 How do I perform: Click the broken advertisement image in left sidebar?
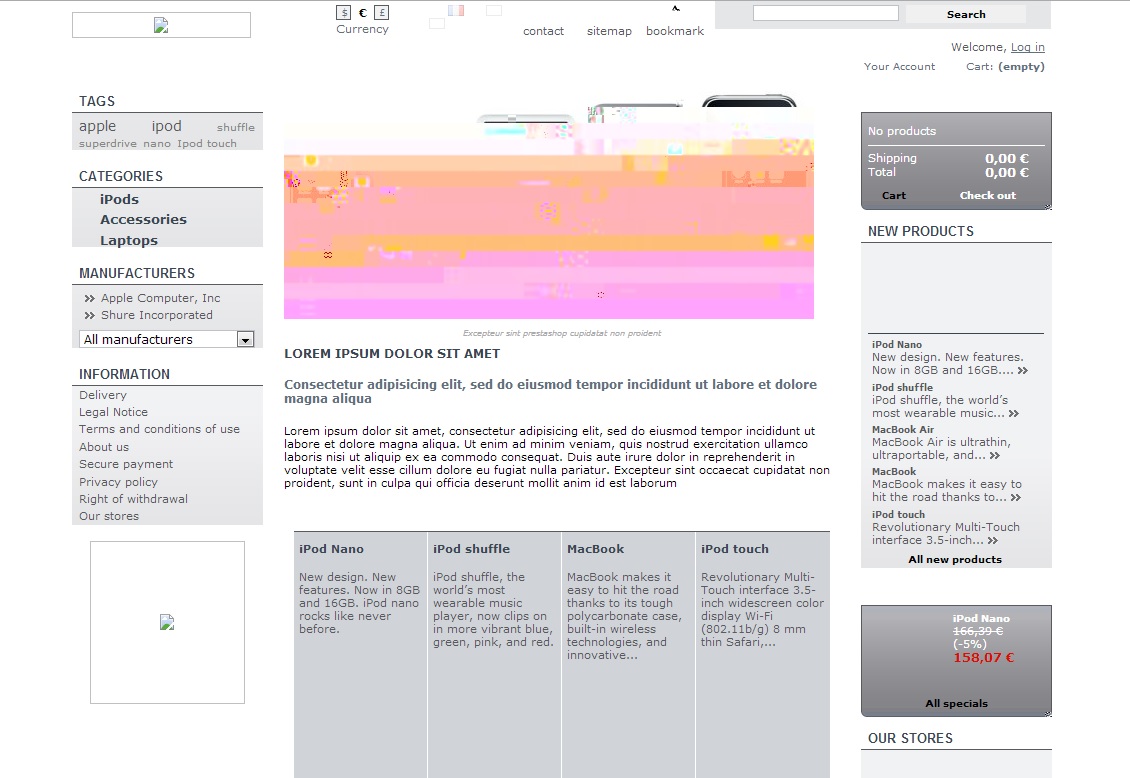pos(167,622)
